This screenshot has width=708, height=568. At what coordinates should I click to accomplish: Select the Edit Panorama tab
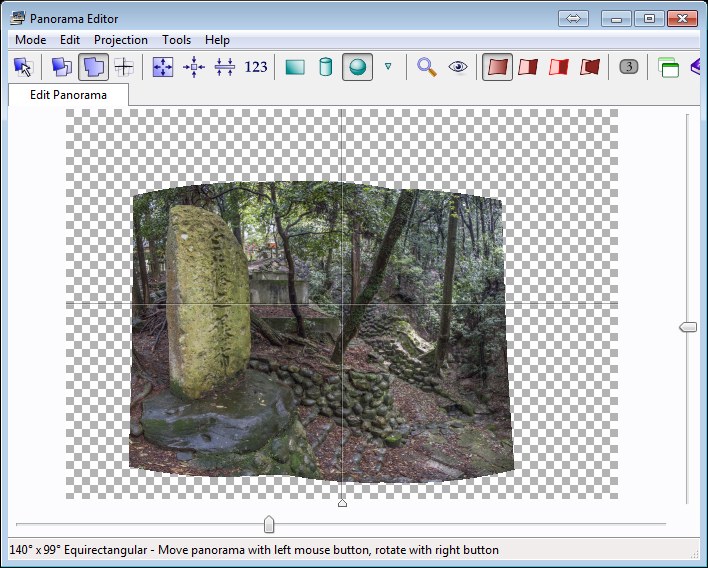68,95
